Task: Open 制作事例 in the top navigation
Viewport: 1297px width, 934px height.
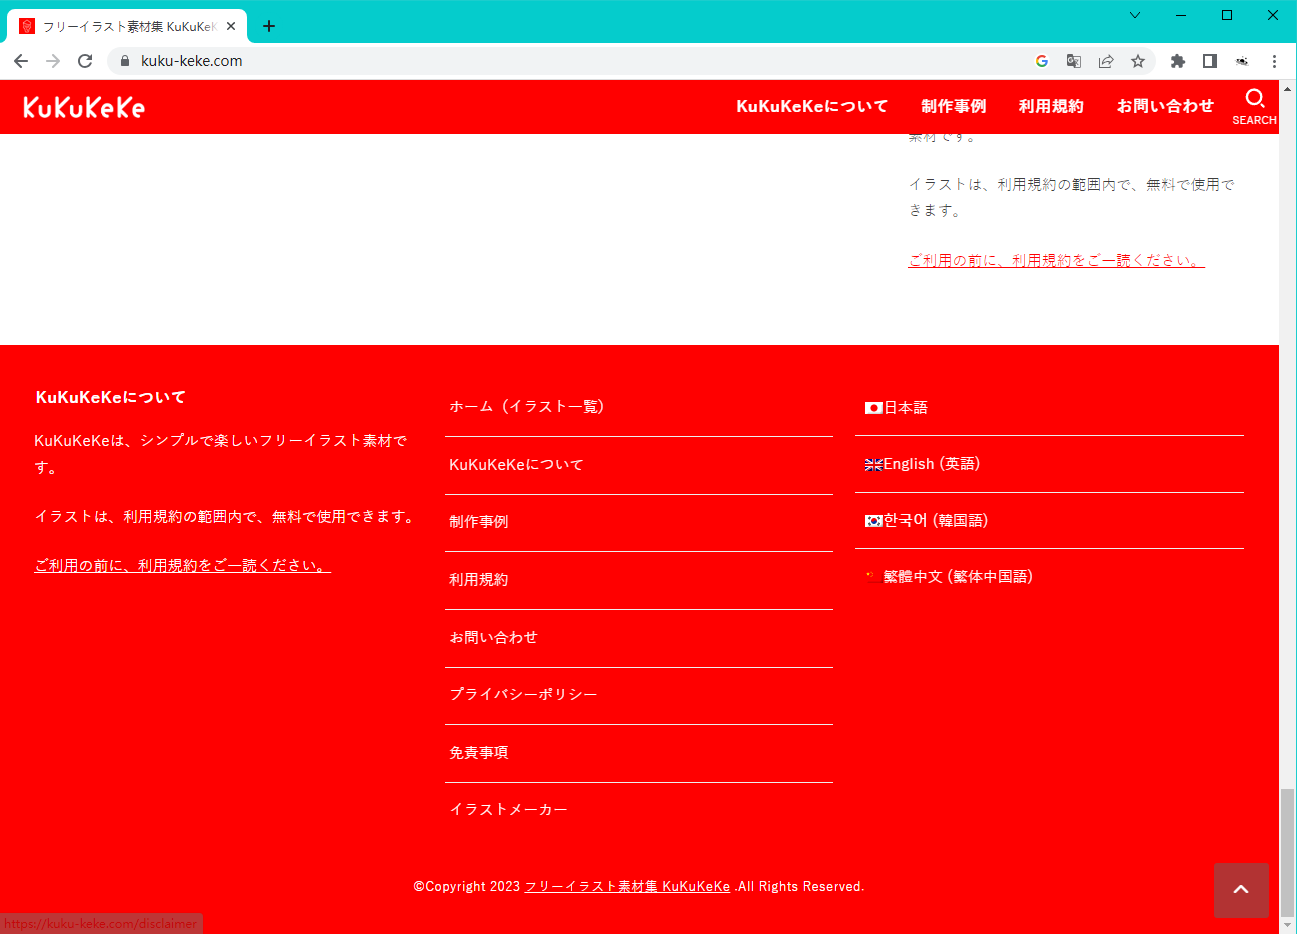Action: [x=953, y=106]
